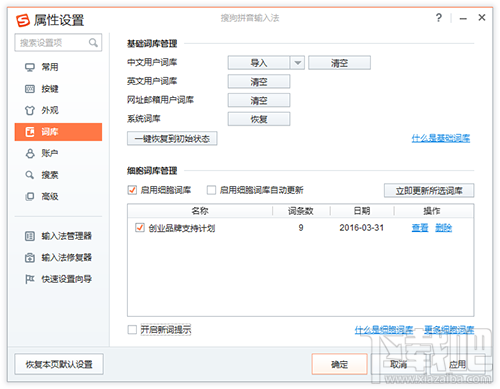Image resolution: width=500 pixels, height=389 pixels.
Task: Click the shirt icon beside 外观
Action: (30, 110)
